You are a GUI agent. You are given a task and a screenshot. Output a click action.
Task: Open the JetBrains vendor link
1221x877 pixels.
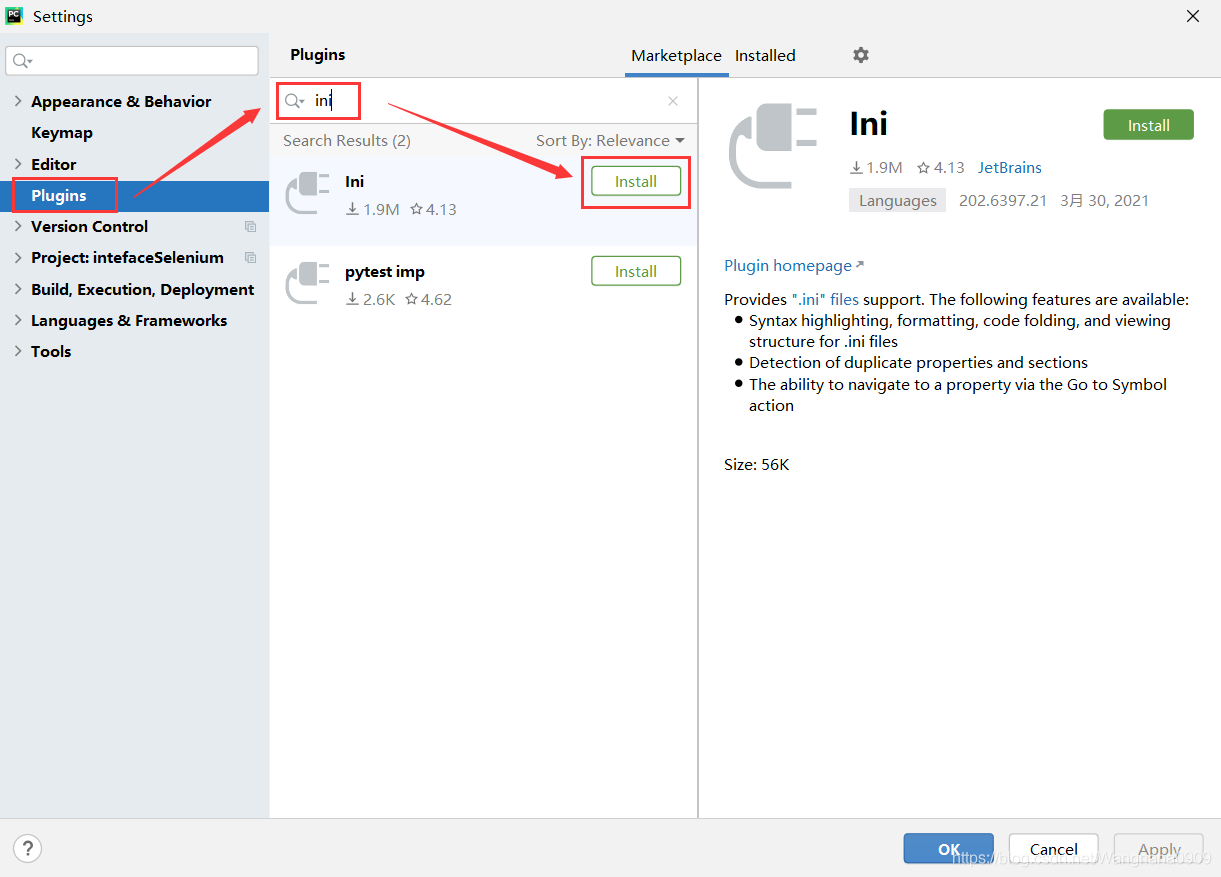(x=1010, y=168)
